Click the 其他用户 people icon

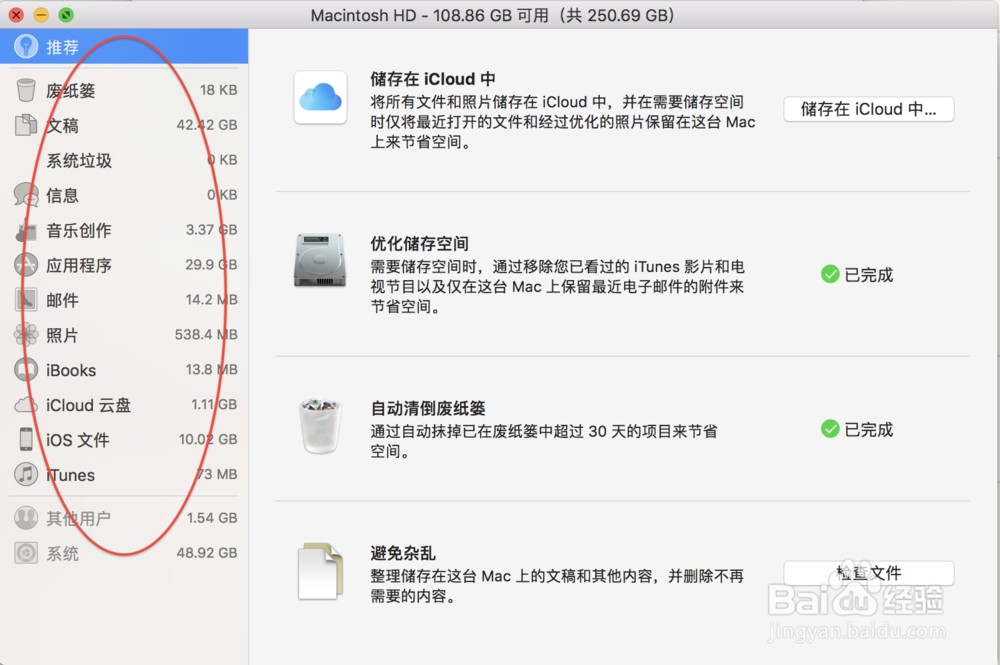(x=26, y=518)
